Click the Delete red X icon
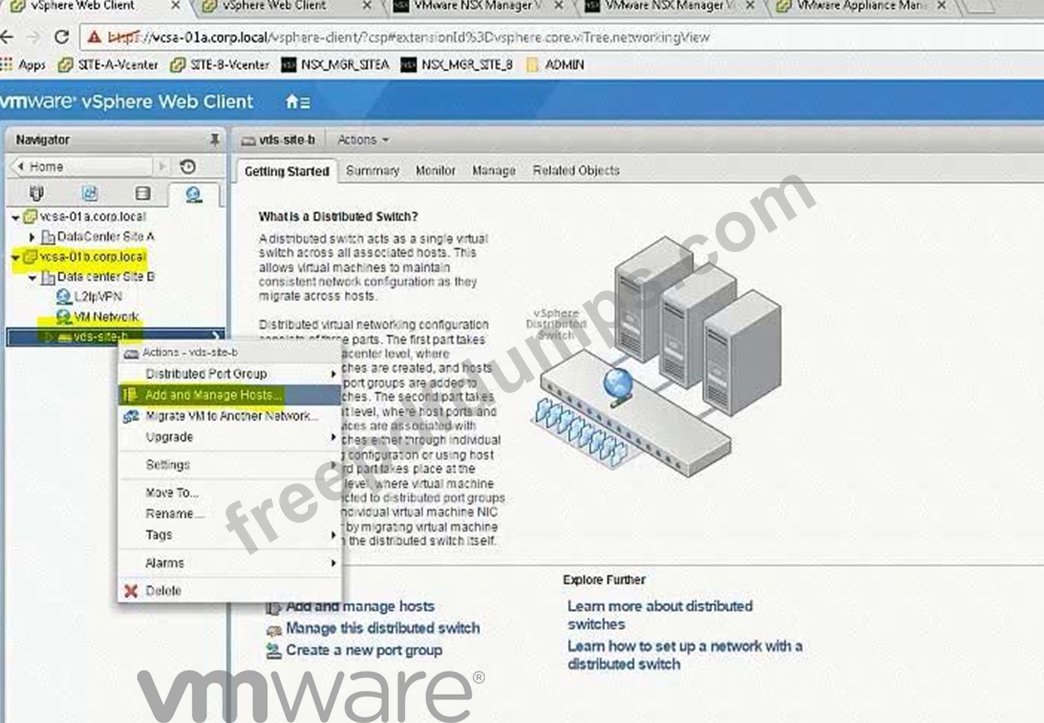Viewport: 1044px width, 723px height. (131, 591)
